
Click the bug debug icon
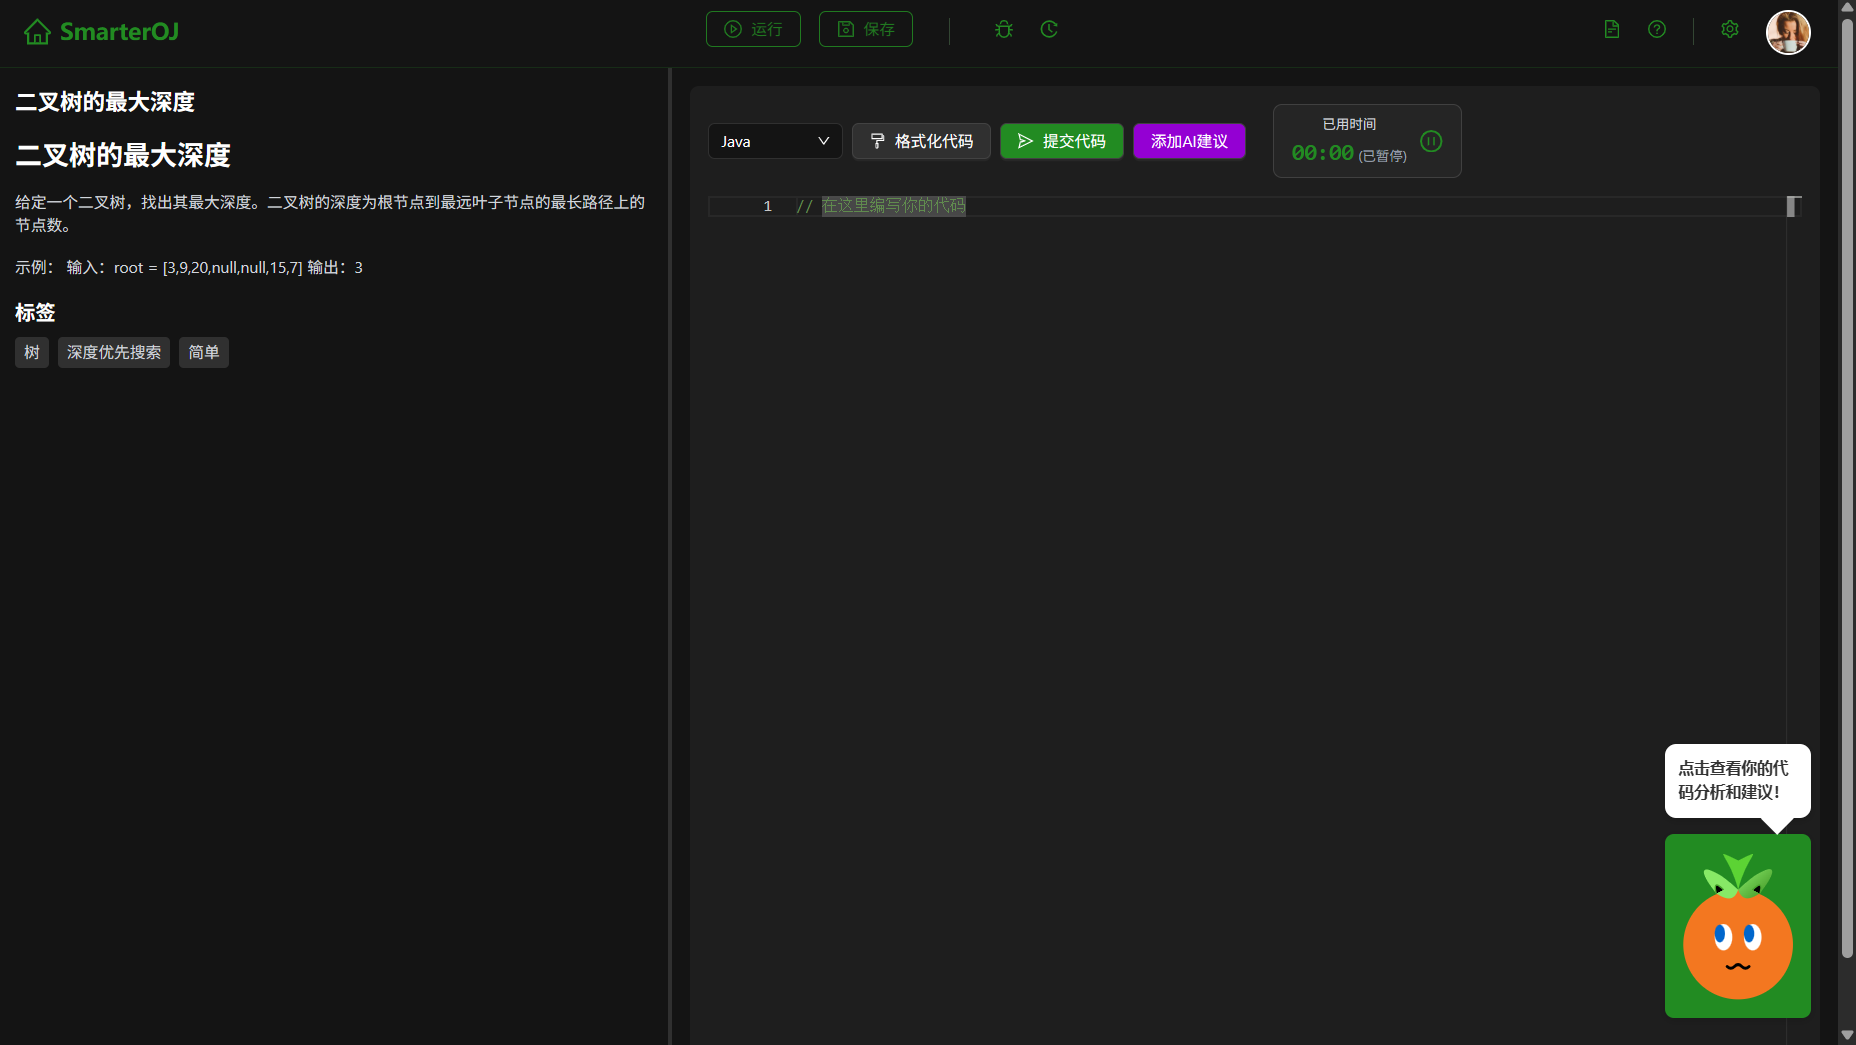point(1004,30)
